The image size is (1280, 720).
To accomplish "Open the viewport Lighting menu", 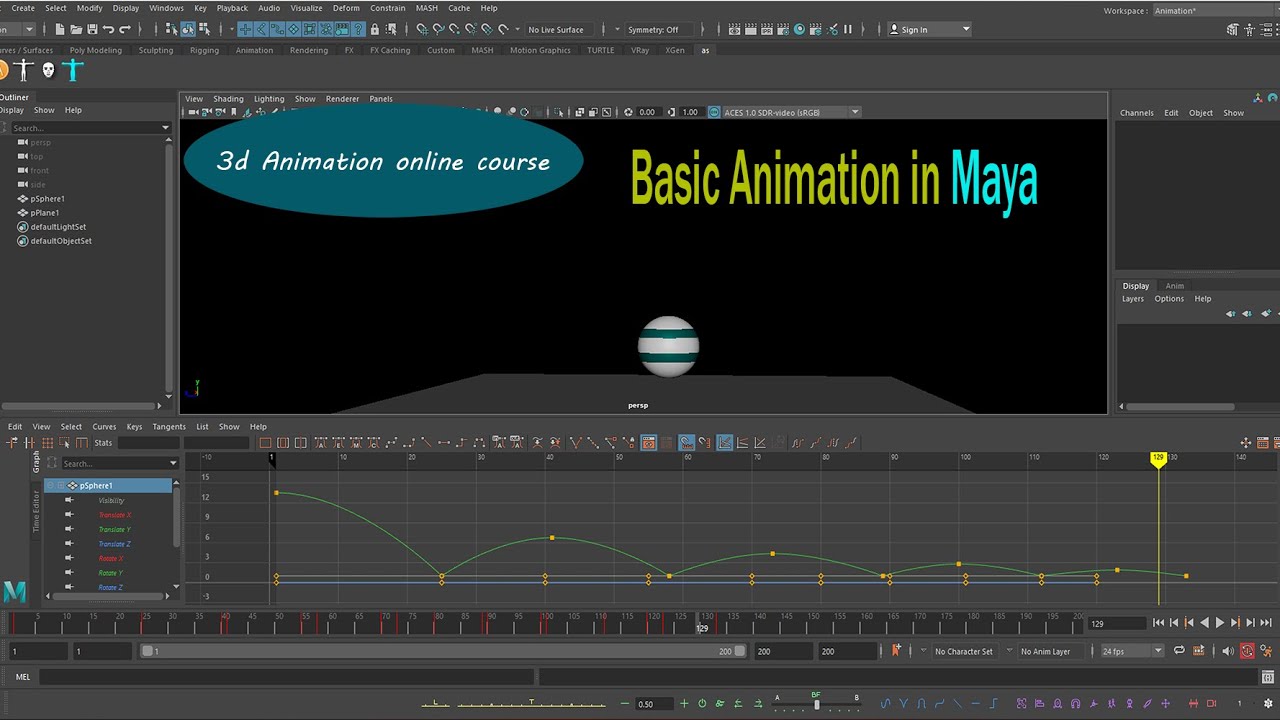I will pos(269,99).
